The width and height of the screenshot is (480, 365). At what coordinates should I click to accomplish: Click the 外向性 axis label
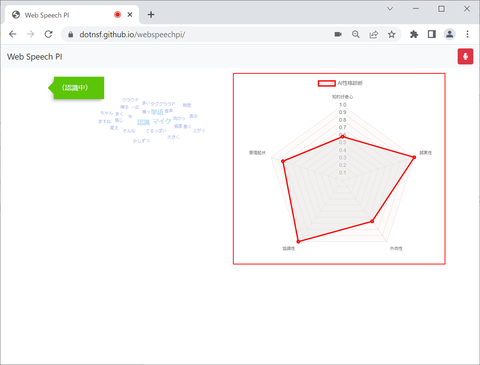[x=396, y=248]
